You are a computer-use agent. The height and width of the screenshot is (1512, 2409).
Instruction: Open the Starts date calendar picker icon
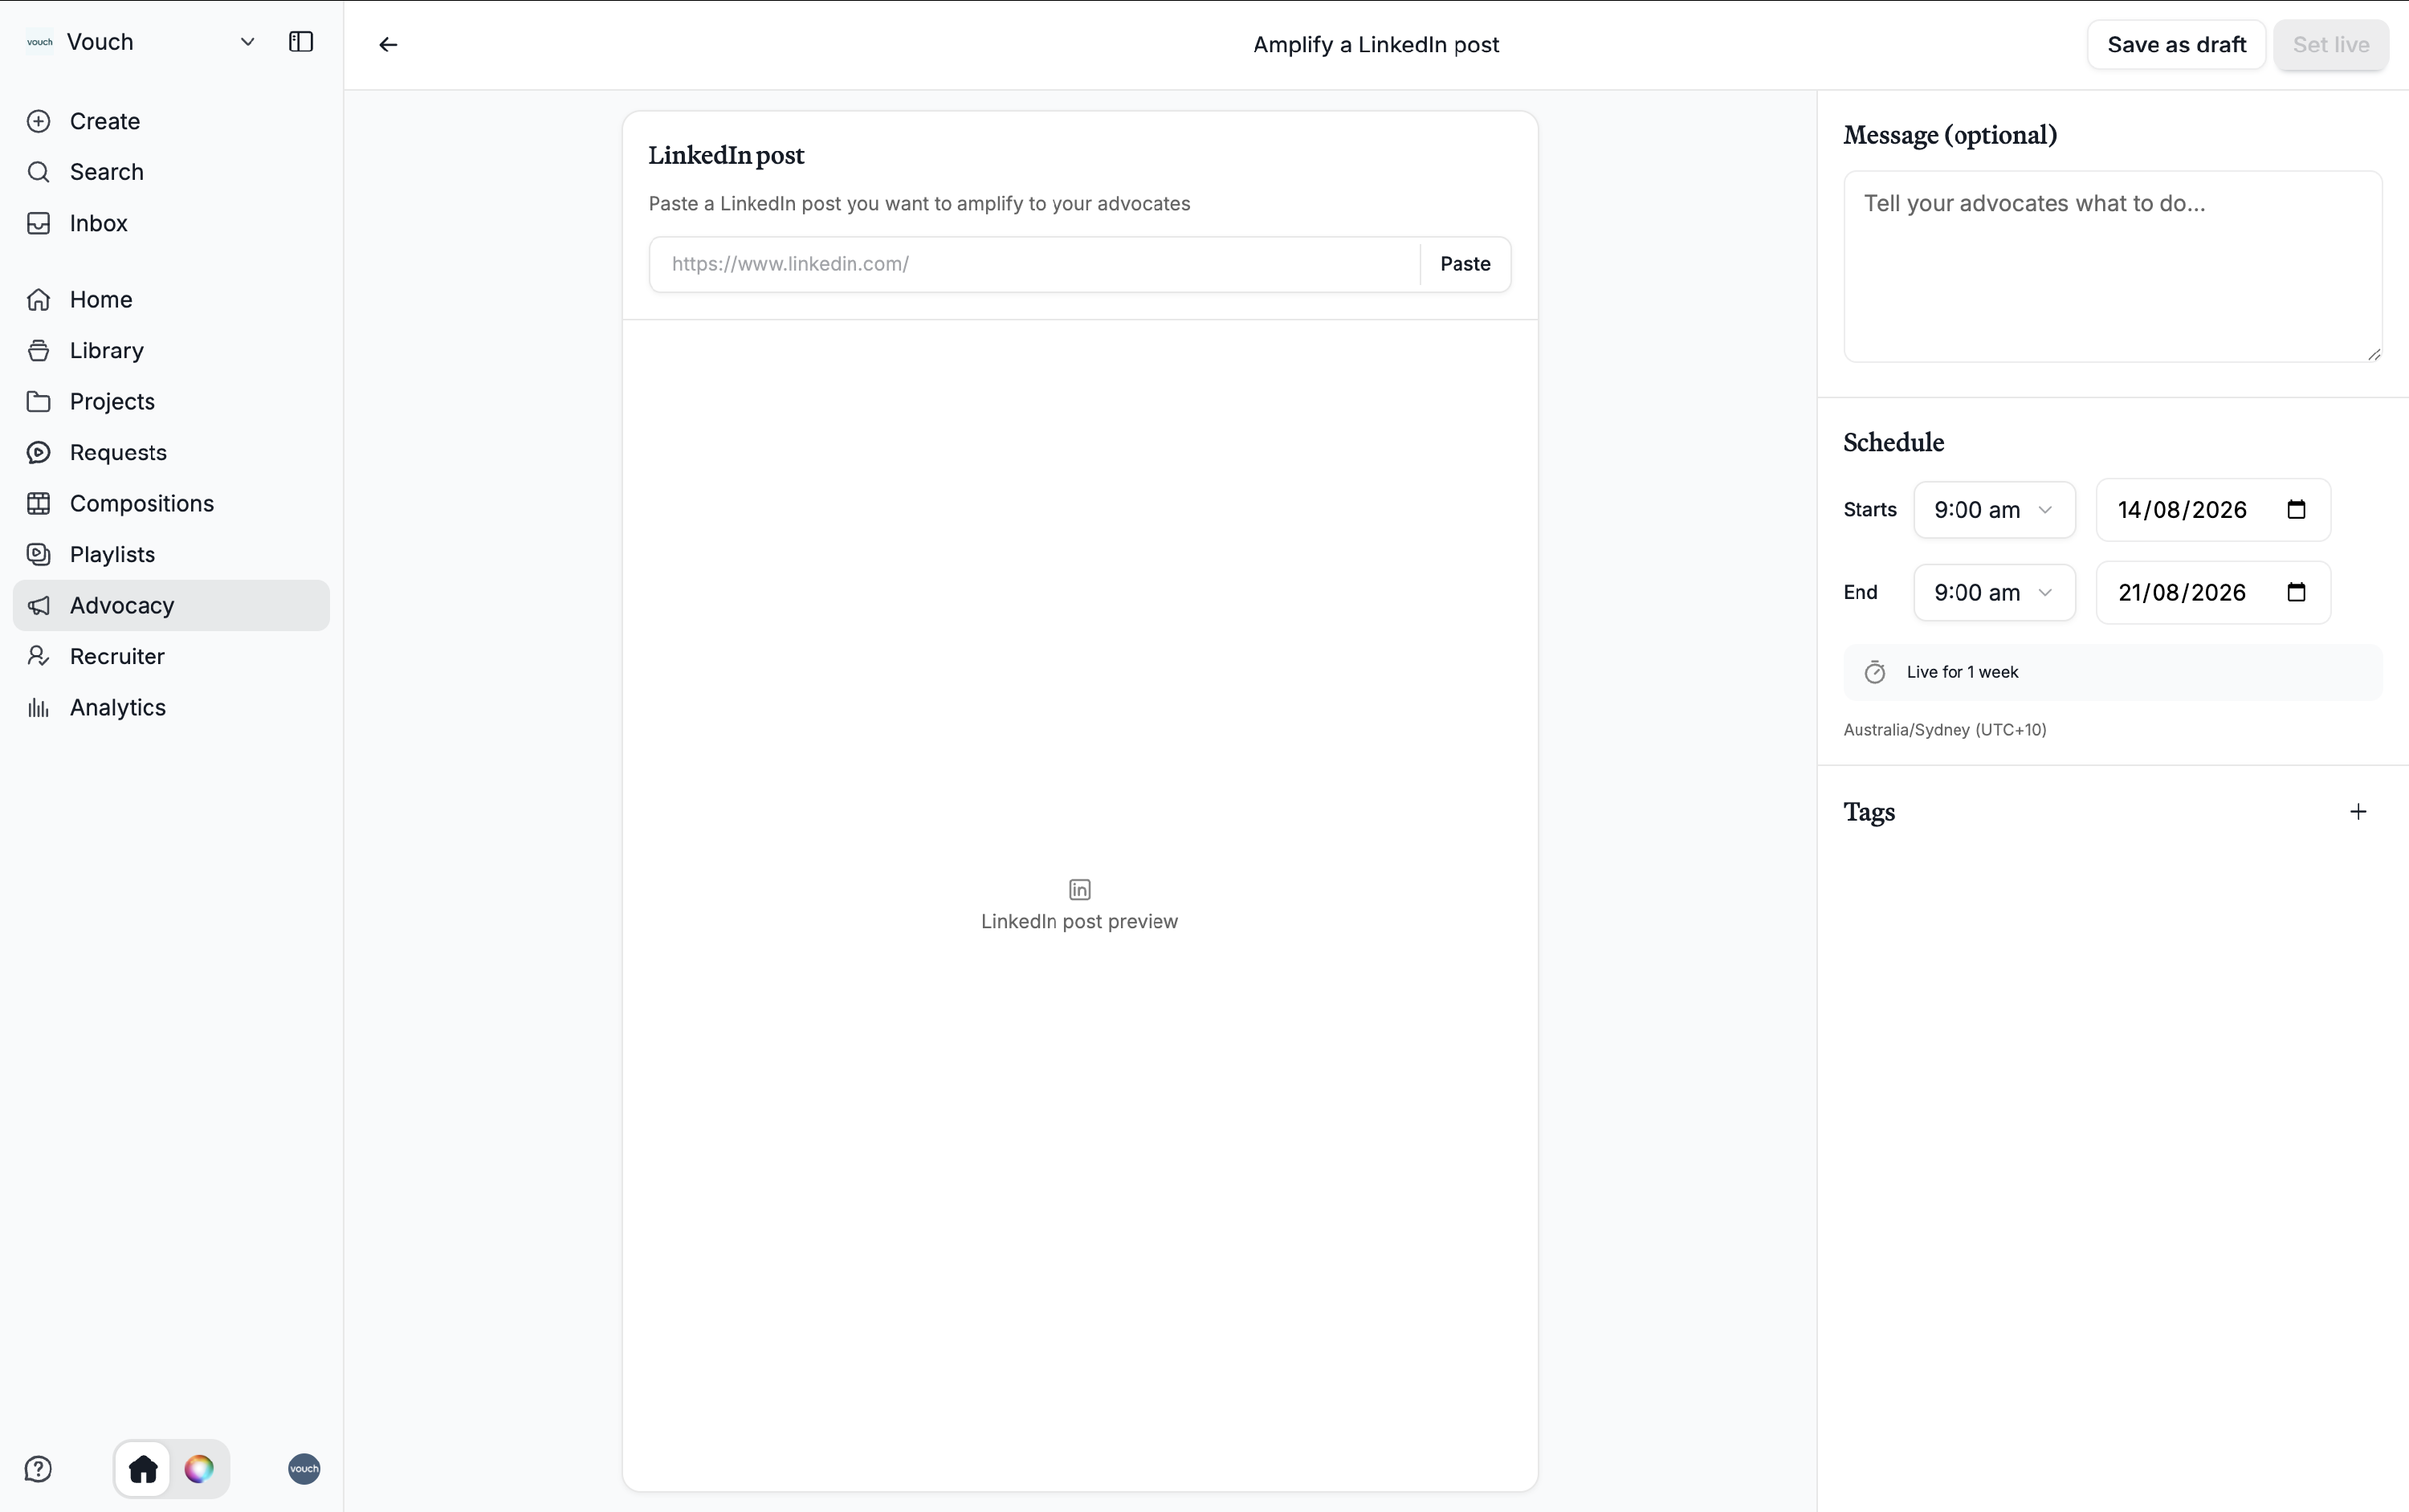(2296, 510)
